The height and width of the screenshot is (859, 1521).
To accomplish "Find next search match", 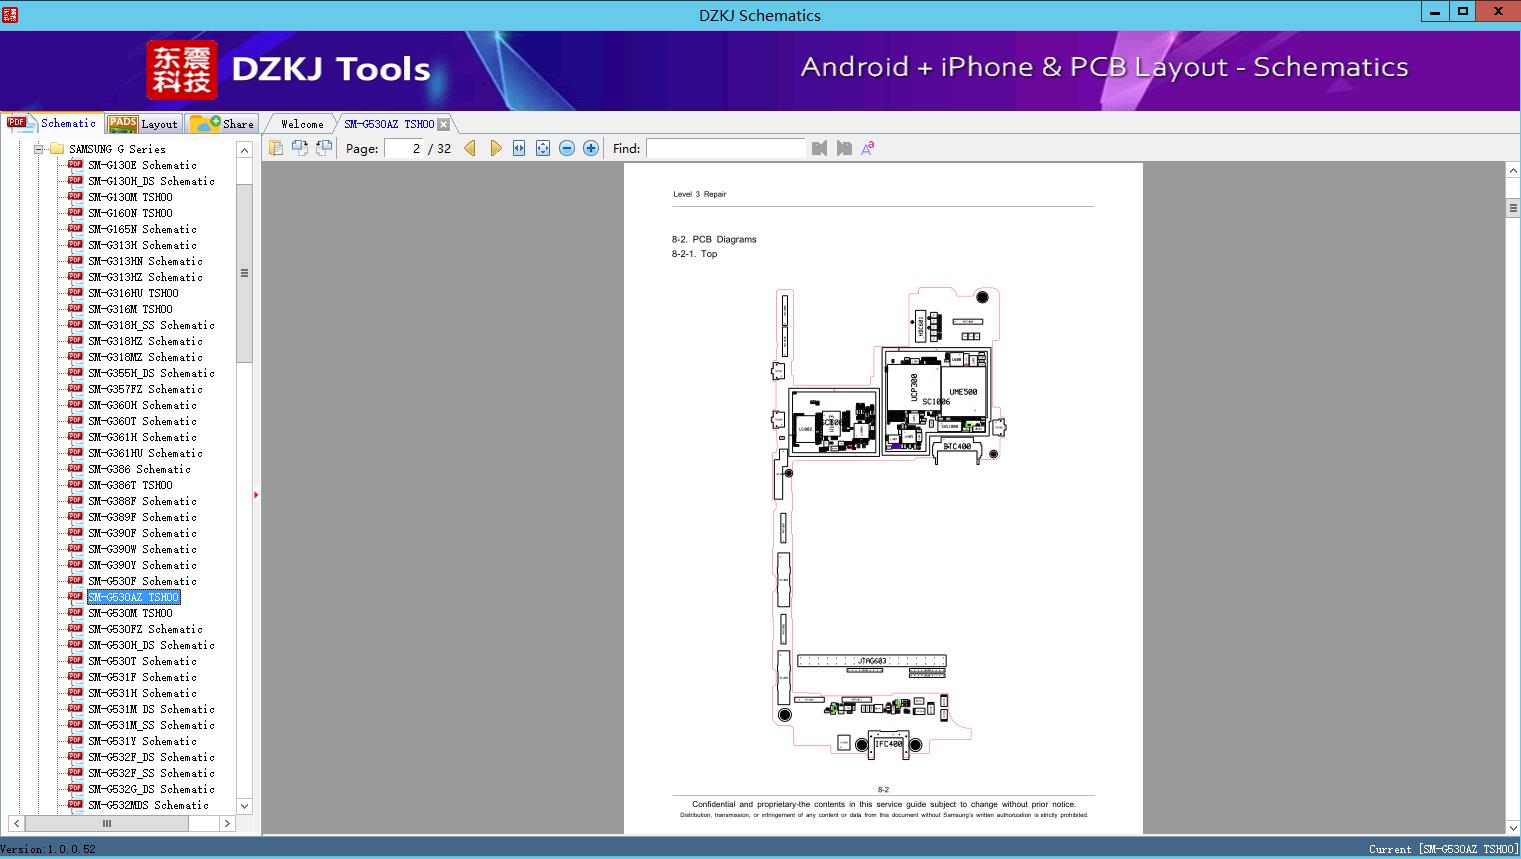I will pos(844,148).
